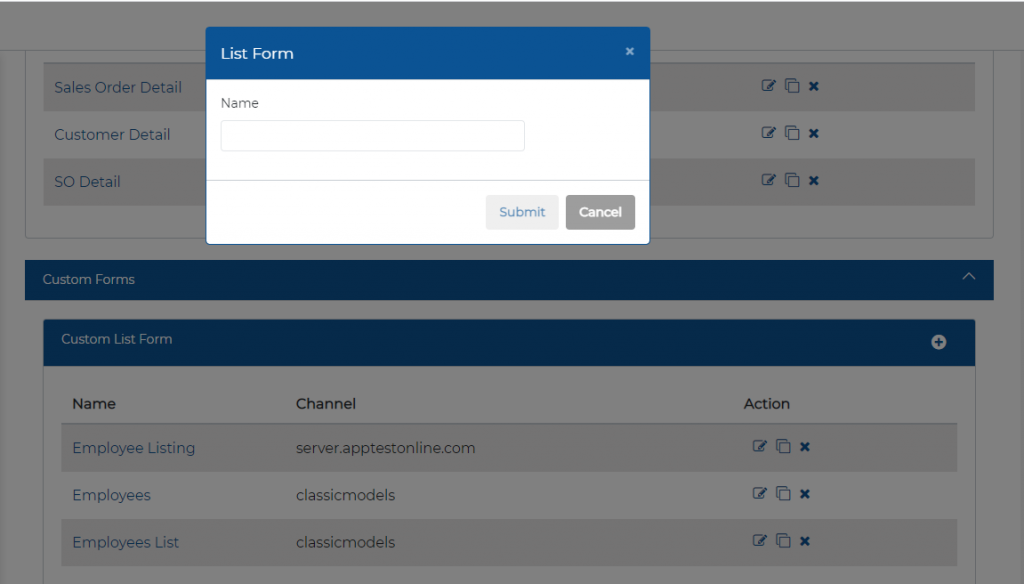Delete the SO Detail form
The image size is (1024, 584).
813,180
